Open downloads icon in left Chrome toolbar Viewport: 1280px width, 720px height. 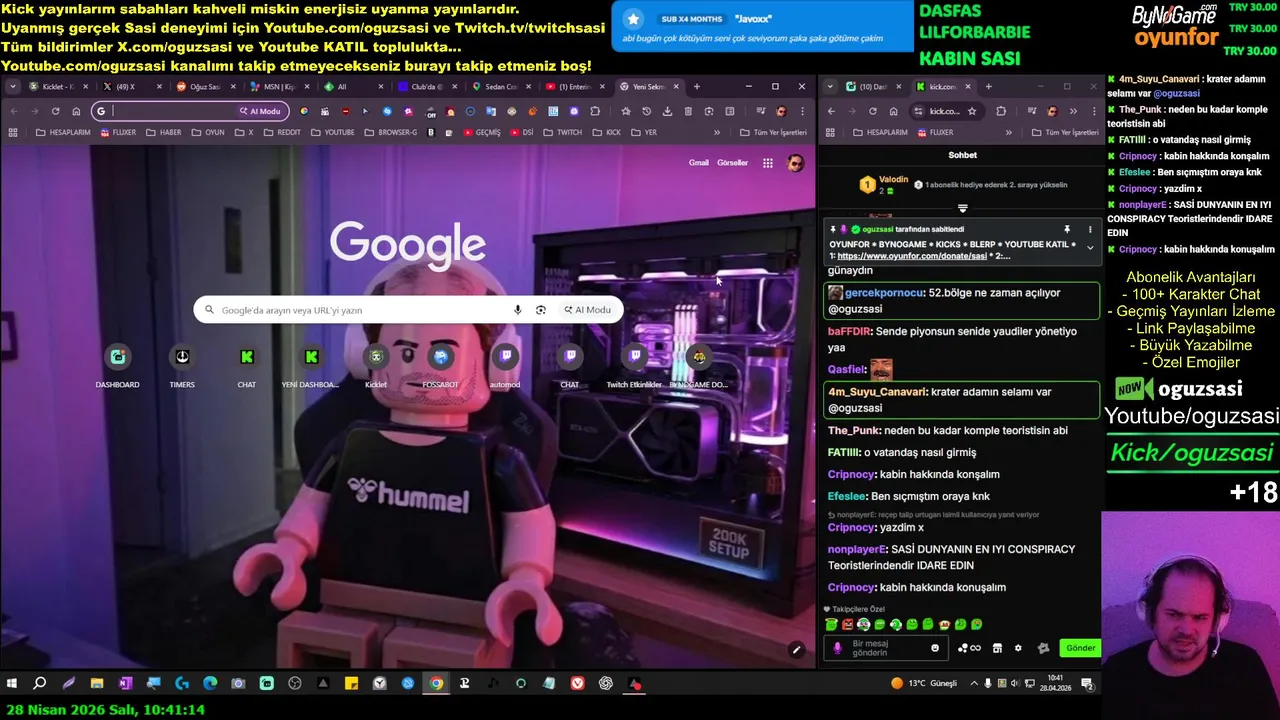coord(667,111)
